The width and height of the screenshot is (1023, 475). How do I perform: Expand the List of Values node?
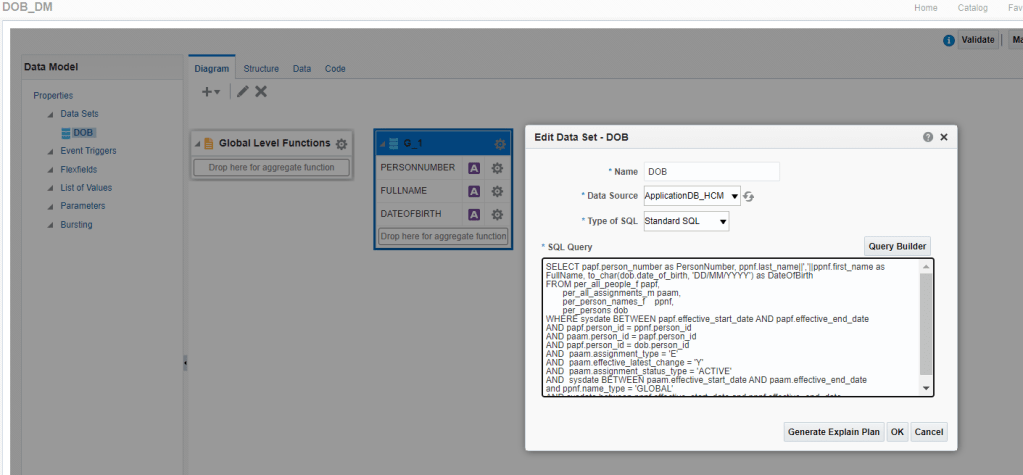click(49, 188)
